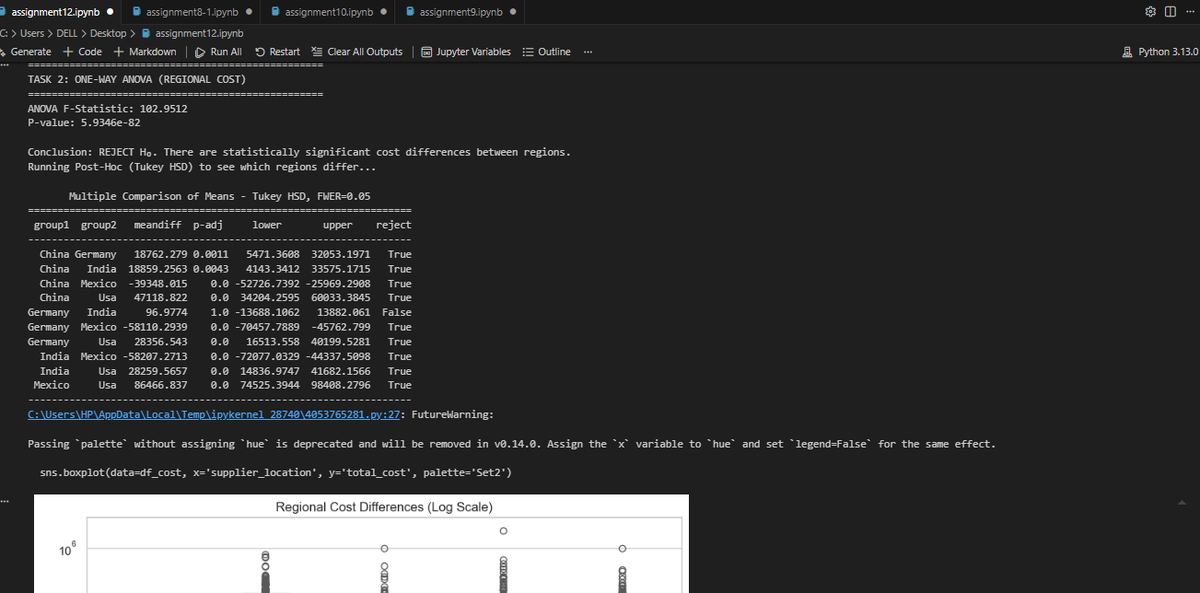Click the 'TASK 2: ONE-WAY ANOVA (REGIONAL COST)' heading
The height and width of the screenshot is (593, 1200).
[137, 79]
